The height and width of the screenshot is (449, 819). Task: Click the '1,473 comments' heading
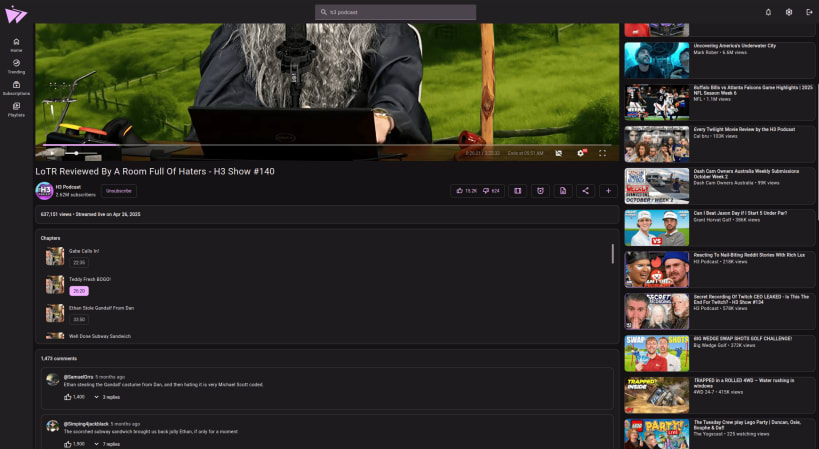(x=59, y=359)
